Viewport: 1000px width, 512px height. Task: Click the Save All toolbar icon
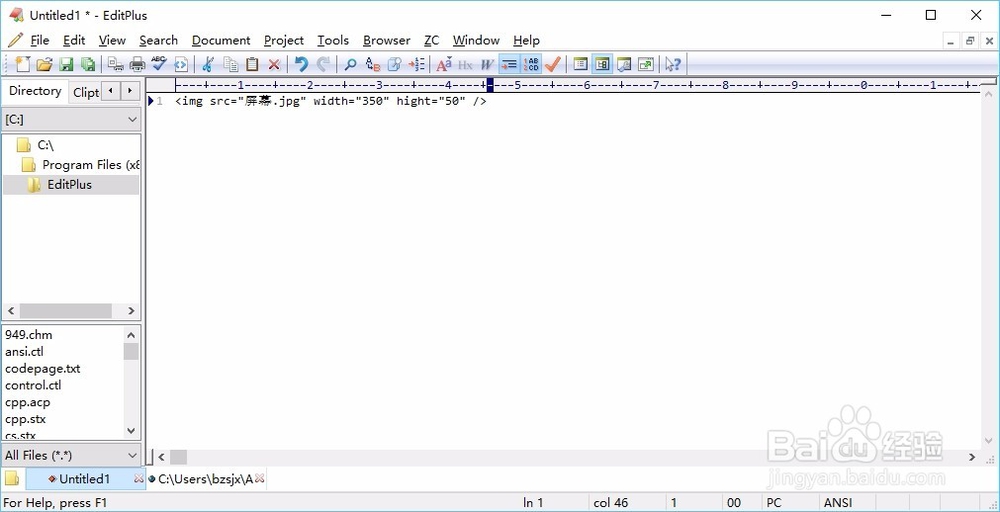[x=88, y=64]
